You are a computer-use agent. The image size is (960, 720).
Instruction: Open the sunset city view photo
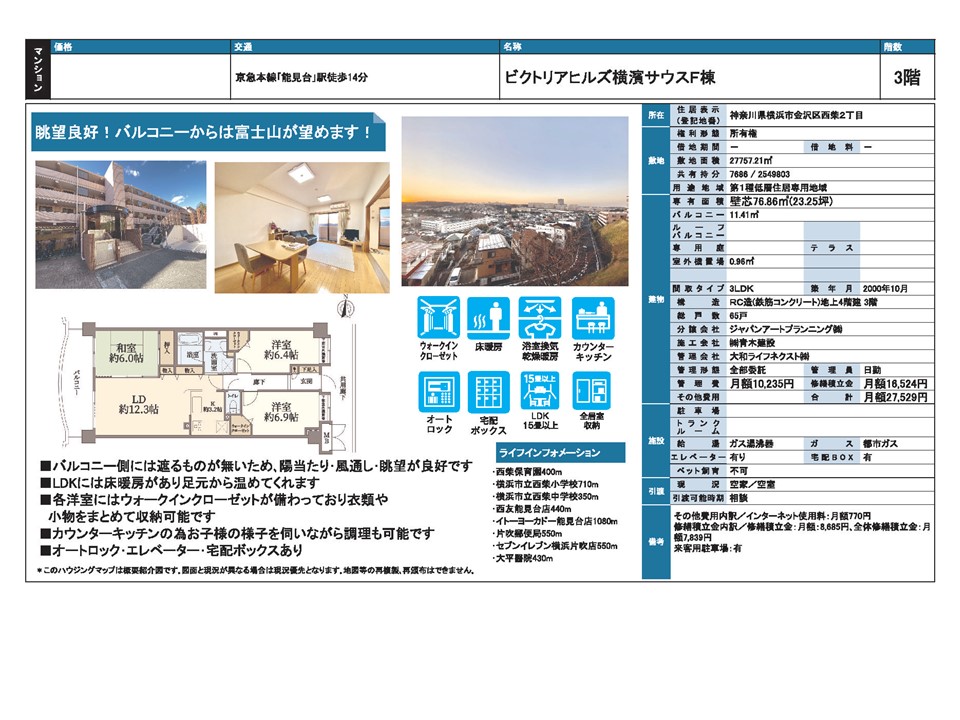point(514,202)
